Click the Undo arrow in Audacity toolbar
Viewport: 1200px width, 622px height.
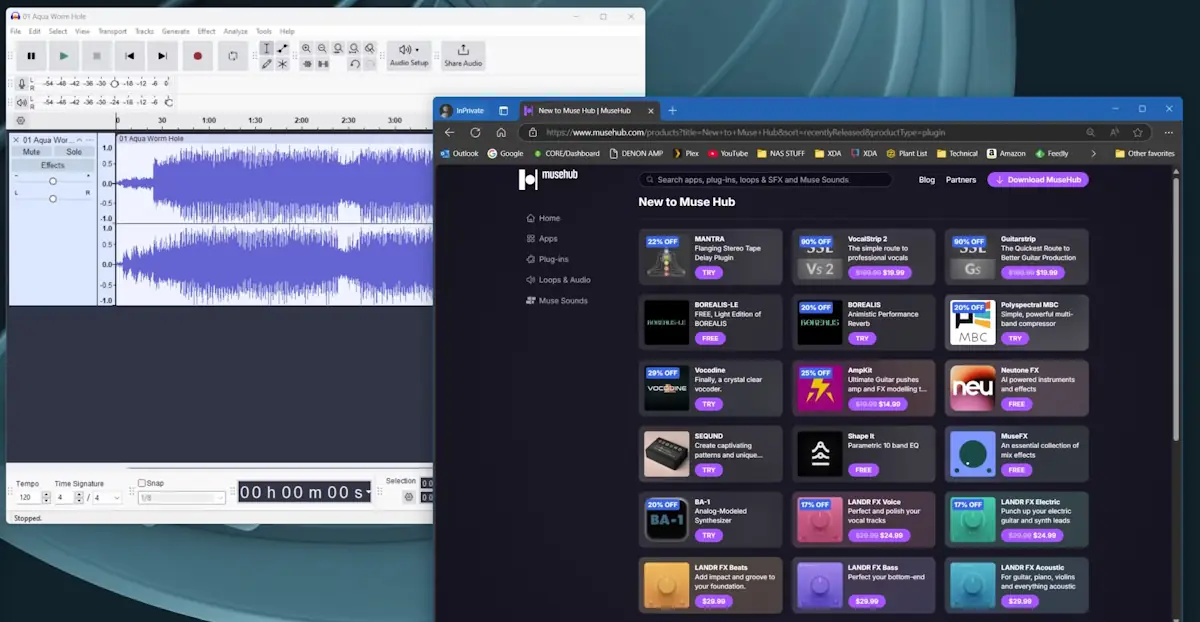click(x=354, y=64)
